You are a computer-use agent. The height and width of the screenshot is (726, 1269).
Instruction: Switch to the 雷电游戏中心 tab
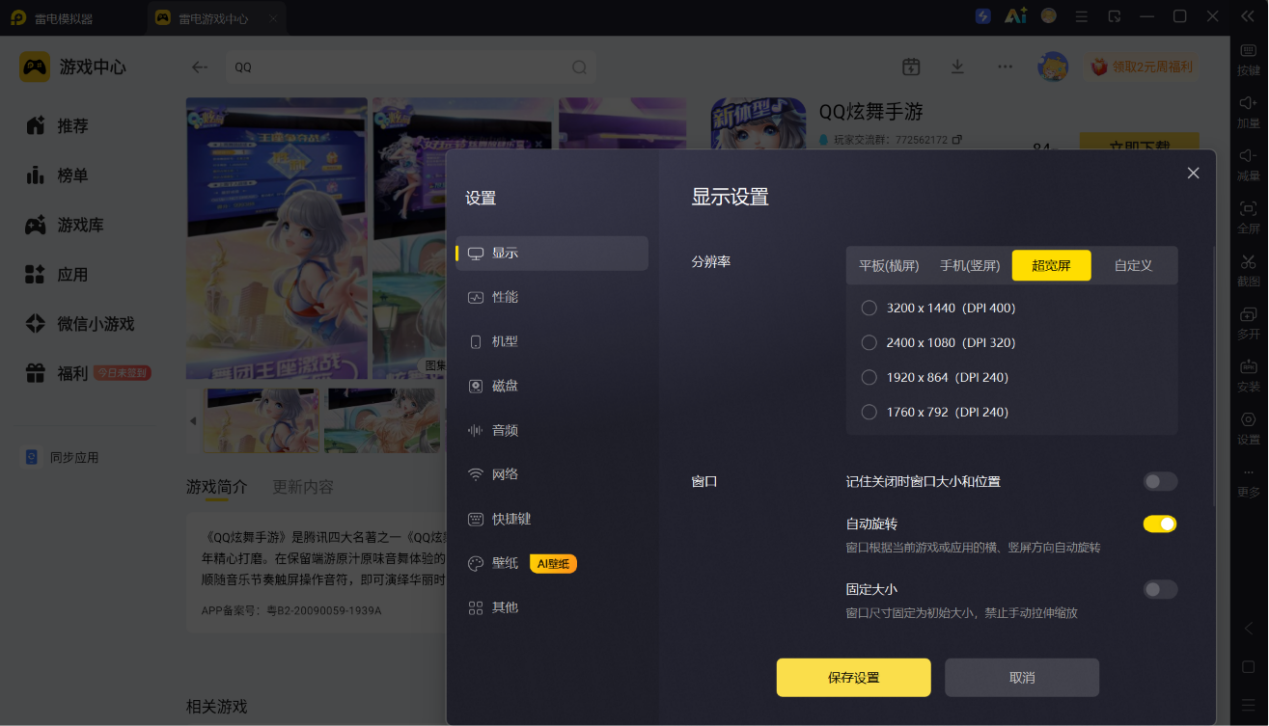click(216, 18)
